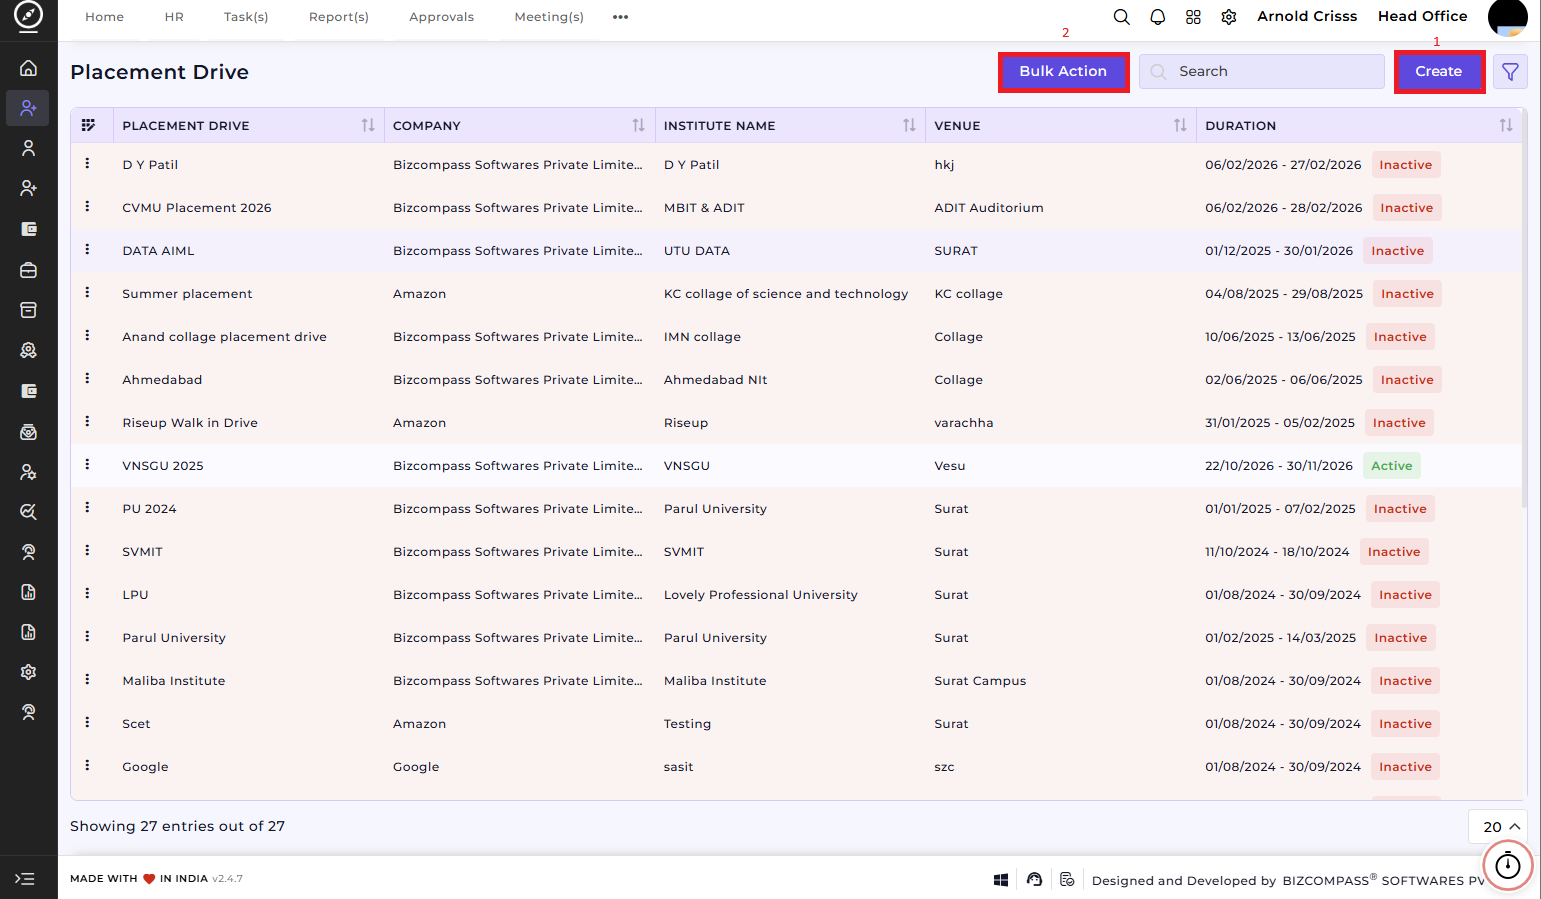1541x899 pixels.
Task: Click the Surat Campus venue cell
Action: 980,681
